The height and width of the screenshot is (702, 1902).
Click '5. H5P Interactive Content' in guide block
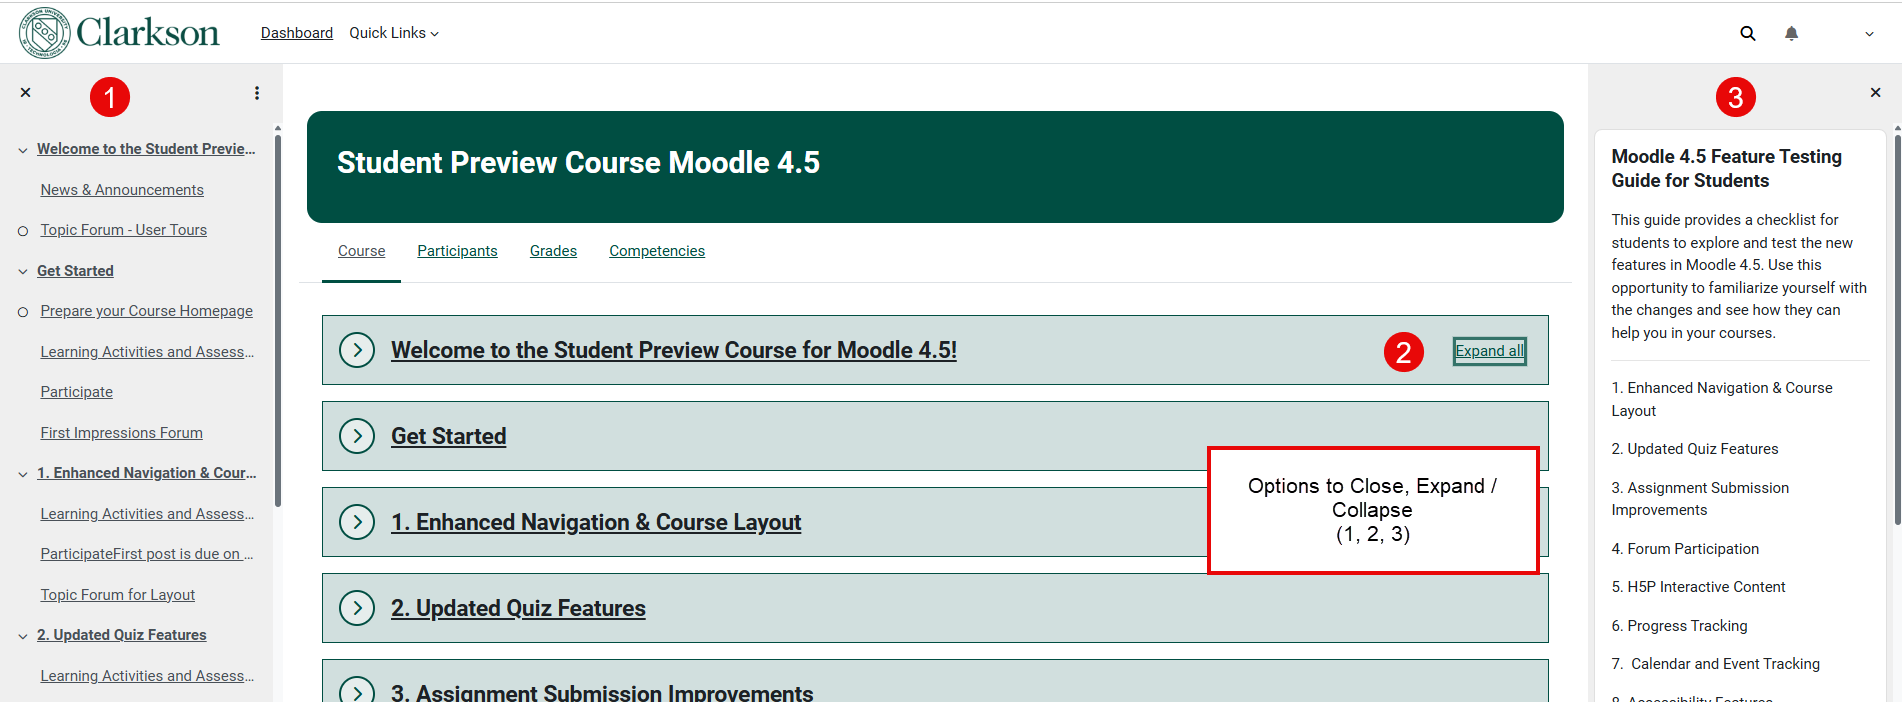click(x=1698, y=587)
